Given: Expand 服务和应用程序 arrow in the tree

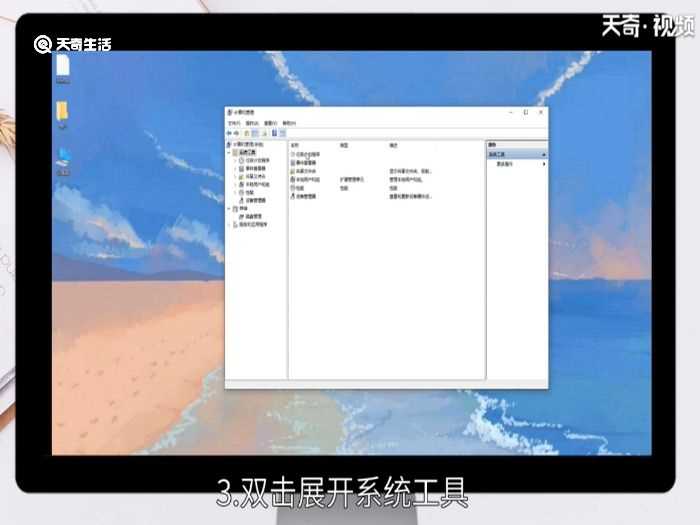Looking at the screenshot, I should 229,225.
